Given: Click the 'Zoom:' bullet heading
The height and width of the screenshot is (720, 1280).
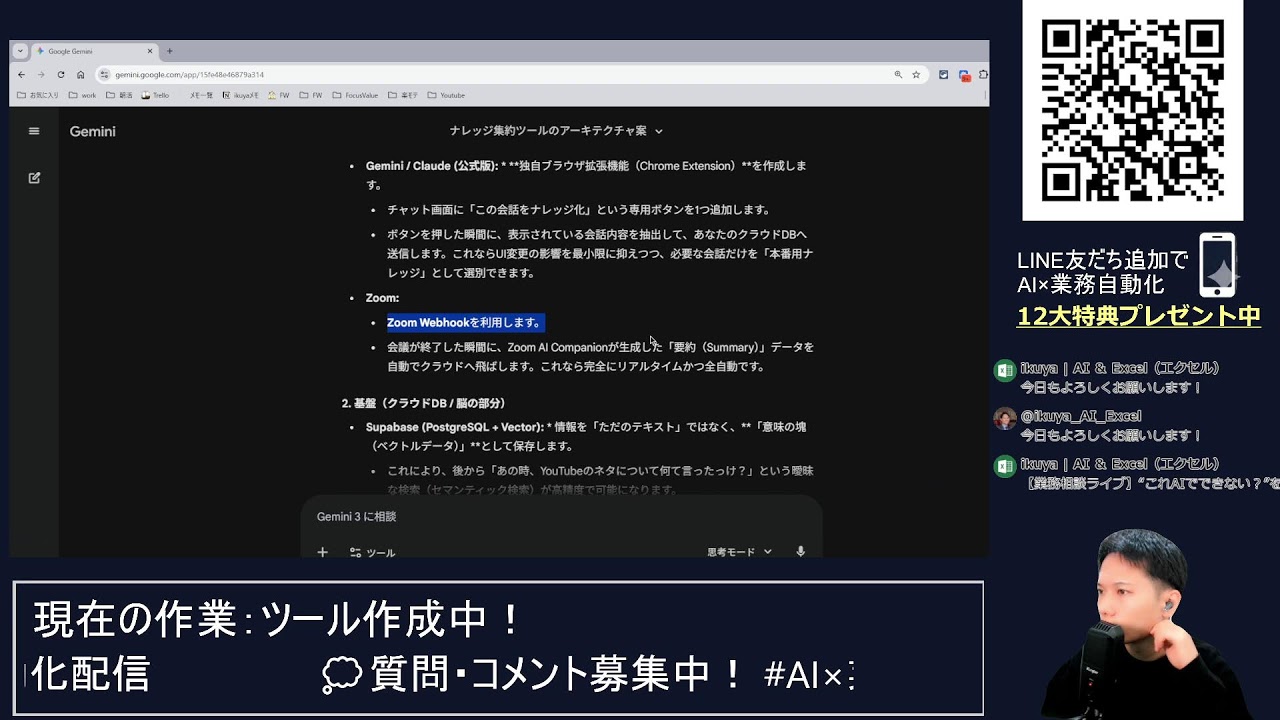Looking at the screenshot, I should coord(382,298).
